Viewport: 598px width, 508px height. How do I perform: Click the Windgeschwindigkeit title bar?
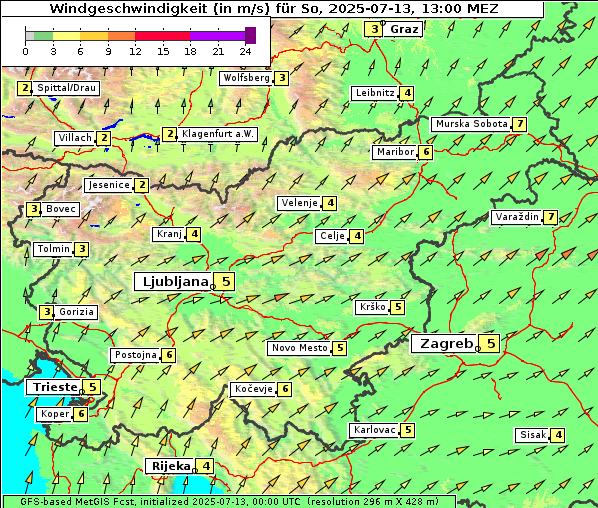273,8
